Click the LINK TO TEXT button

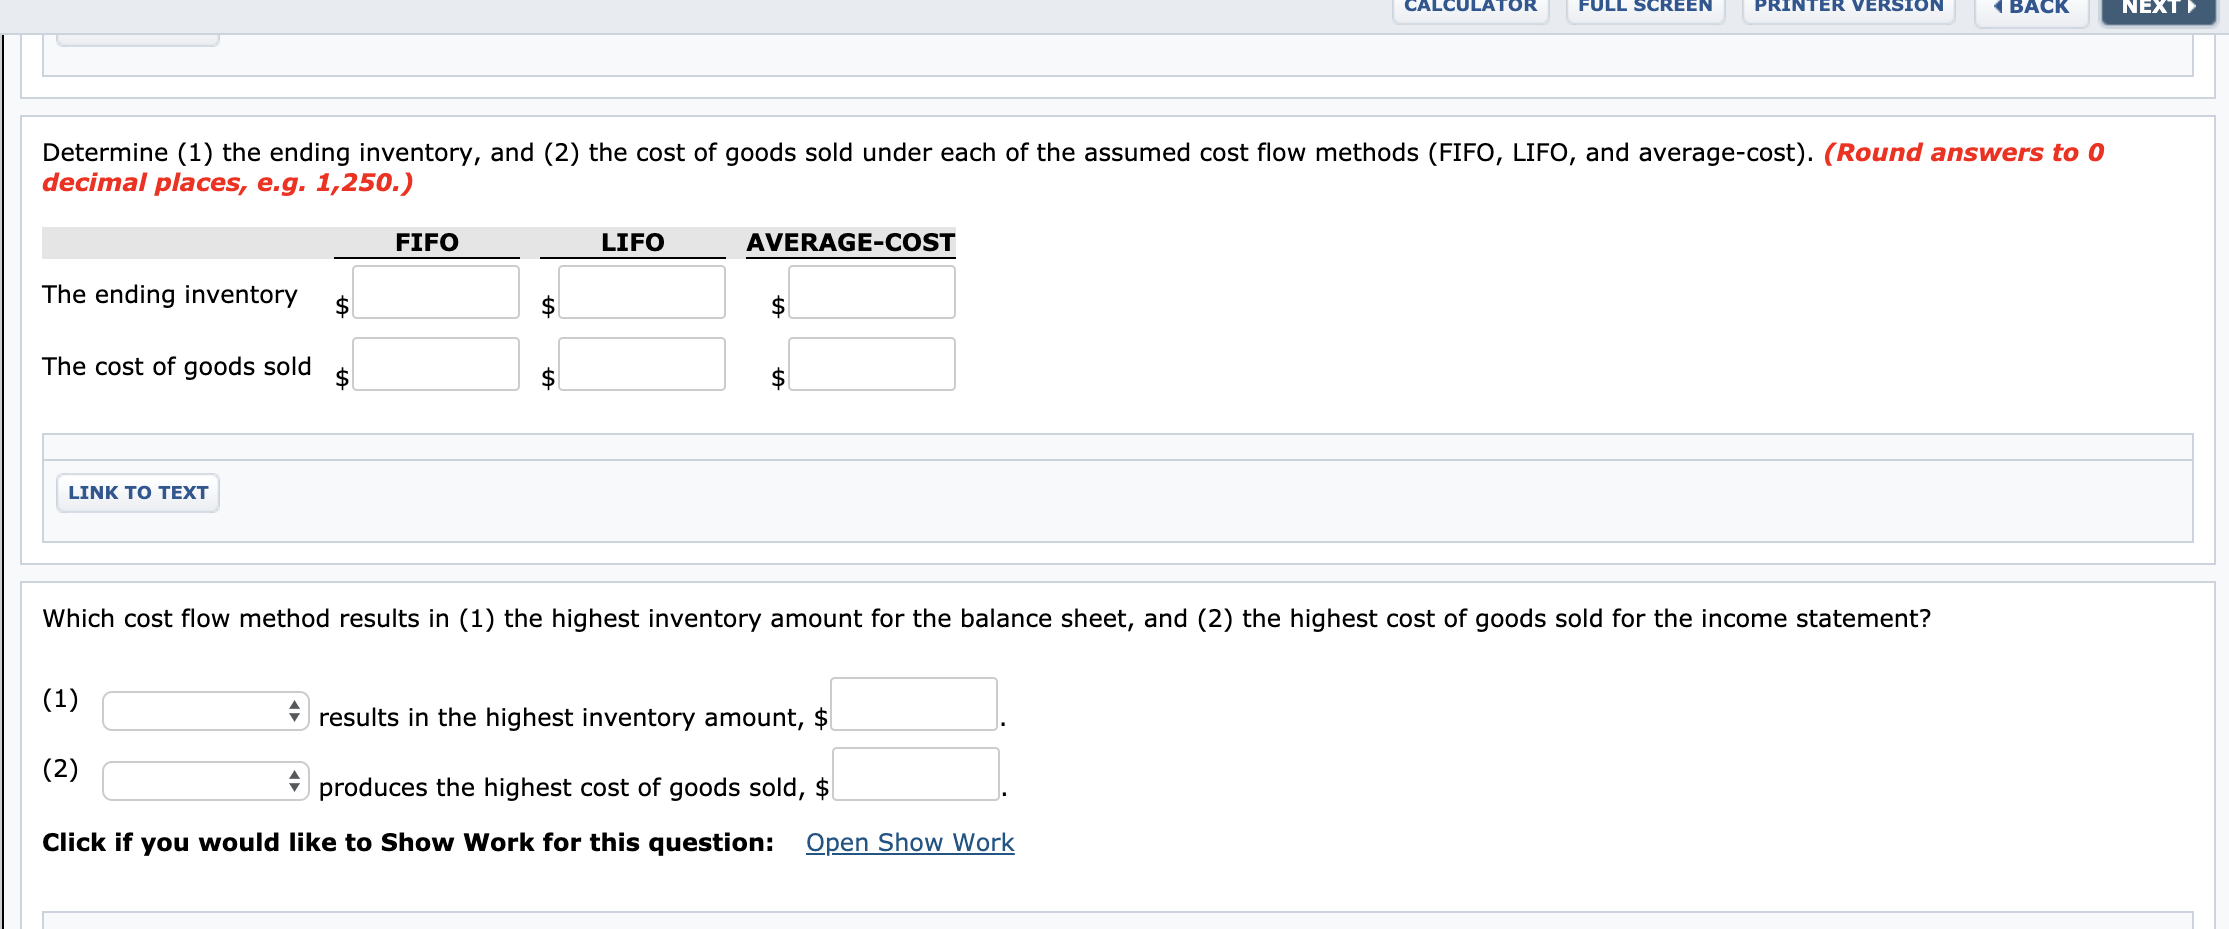click(x=137, y=492)
